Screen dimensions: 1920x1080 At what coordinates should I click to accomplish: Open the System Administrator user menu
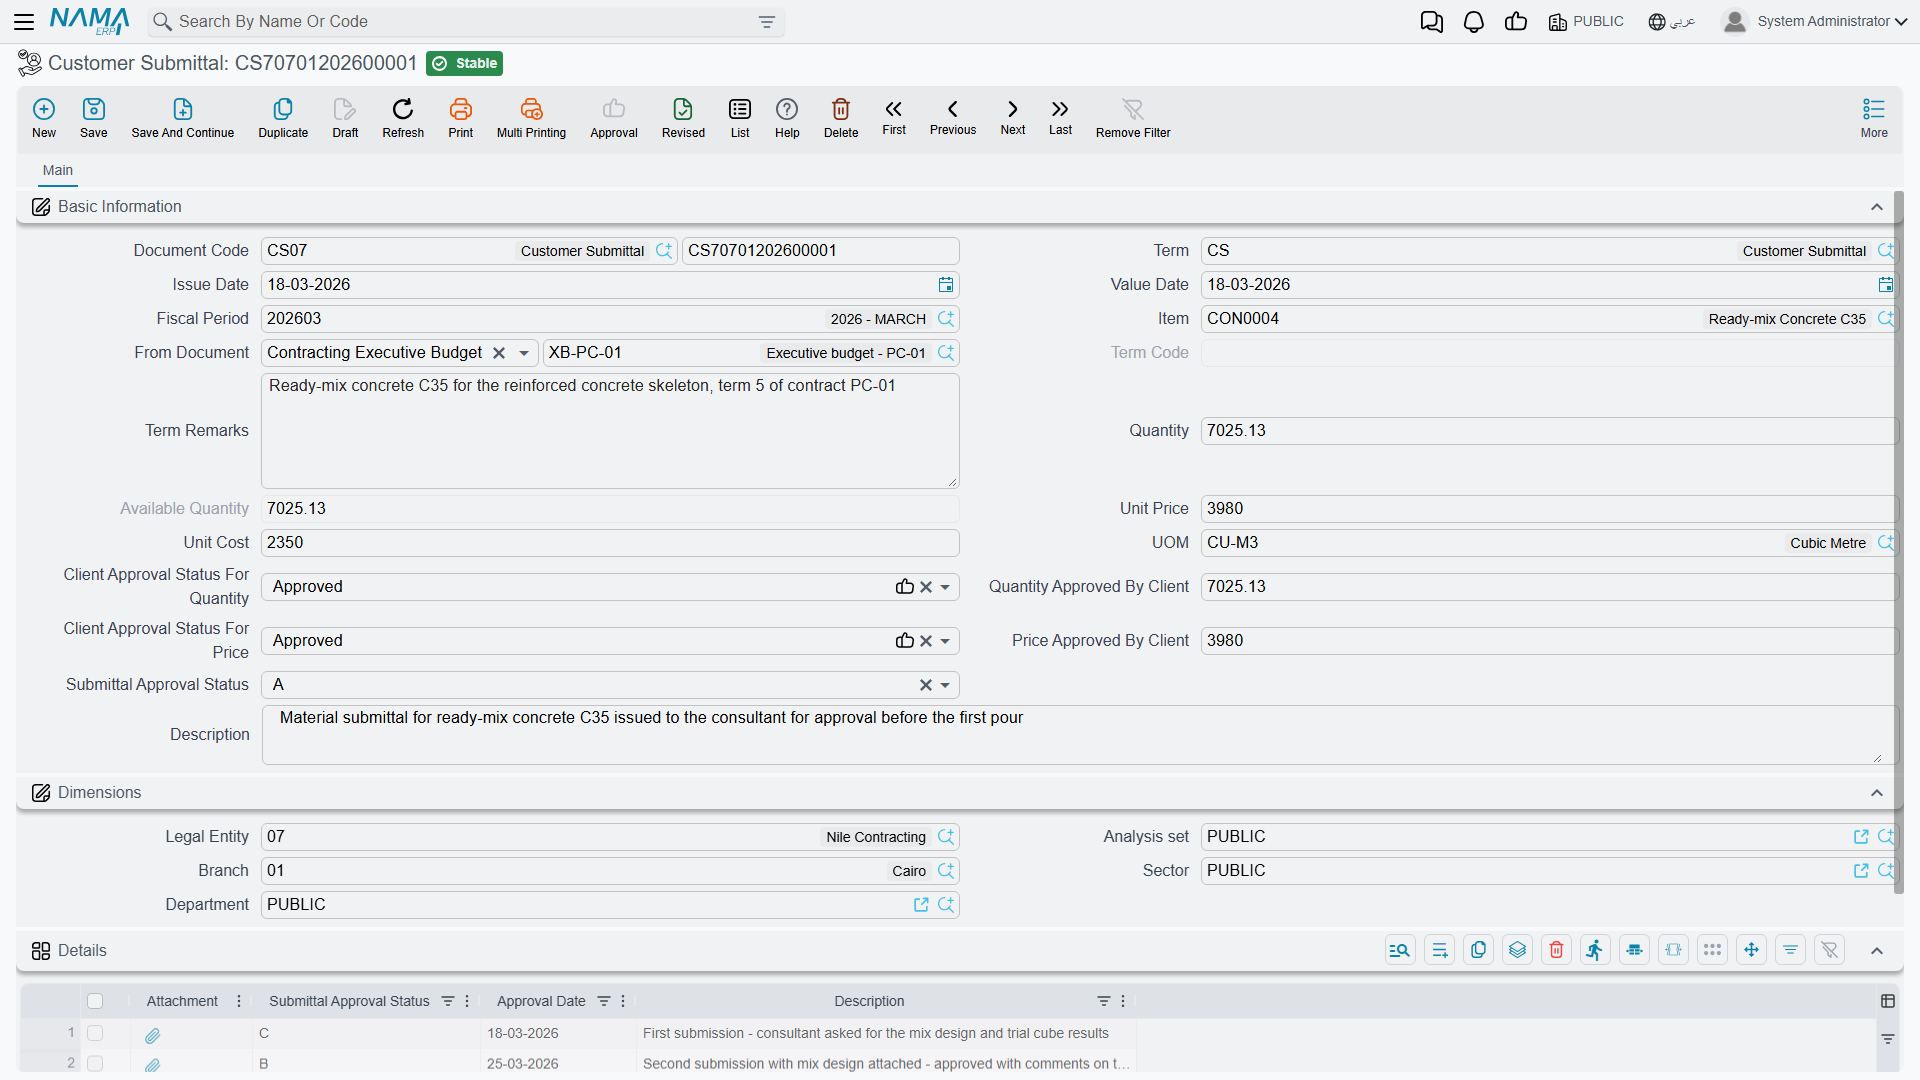coord(1815,21)
